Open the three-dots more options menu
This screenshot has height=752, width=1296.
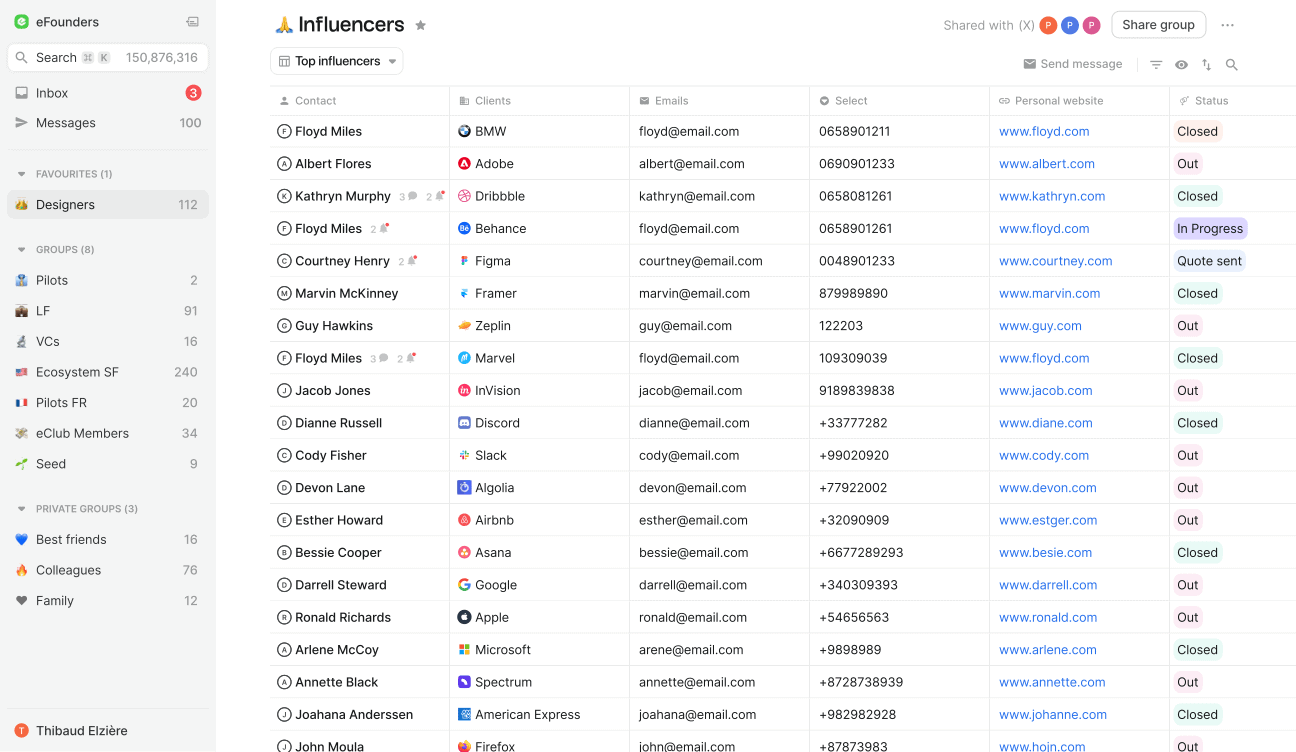1228,25
